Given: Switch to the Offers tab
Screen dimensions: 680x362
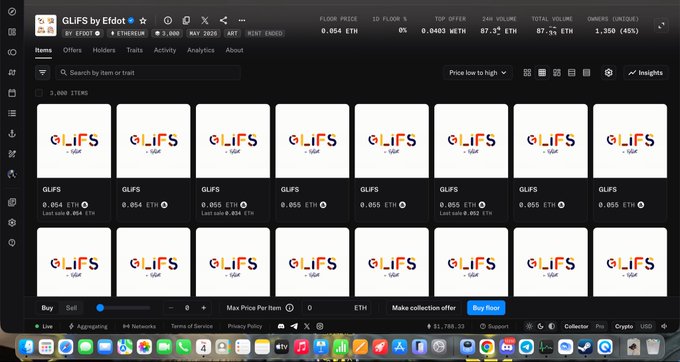Looking at the screenshot, I should tap(72, 50).
